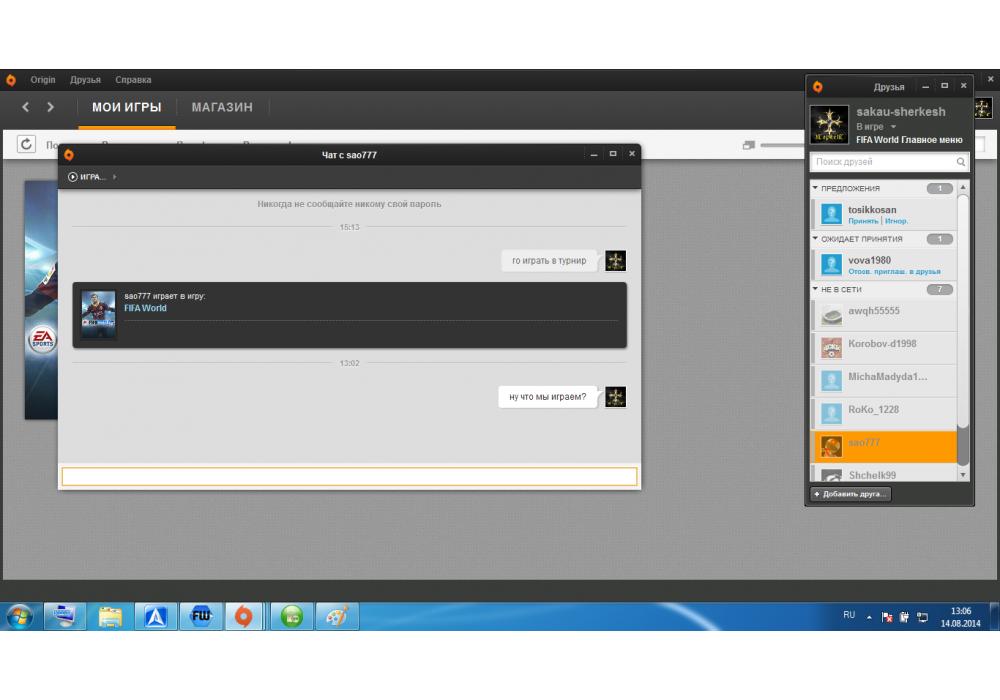Click Origin logo in chat title bar
Viewport: 1000px width, 700px height.
coord(69,155)
